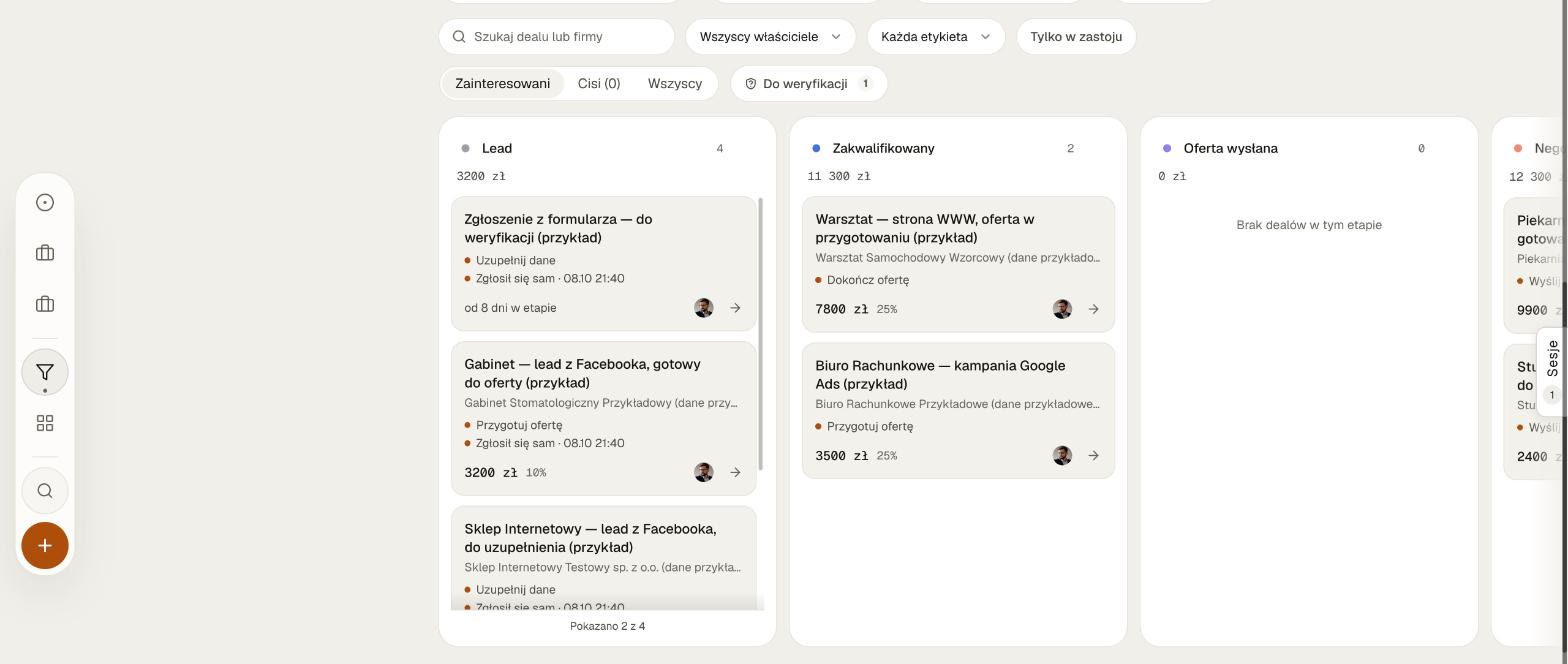This screenshot has width=1568, height=664.
Task: Click '7800 zł' amount on Warsztat card
Action: (841, 309)
